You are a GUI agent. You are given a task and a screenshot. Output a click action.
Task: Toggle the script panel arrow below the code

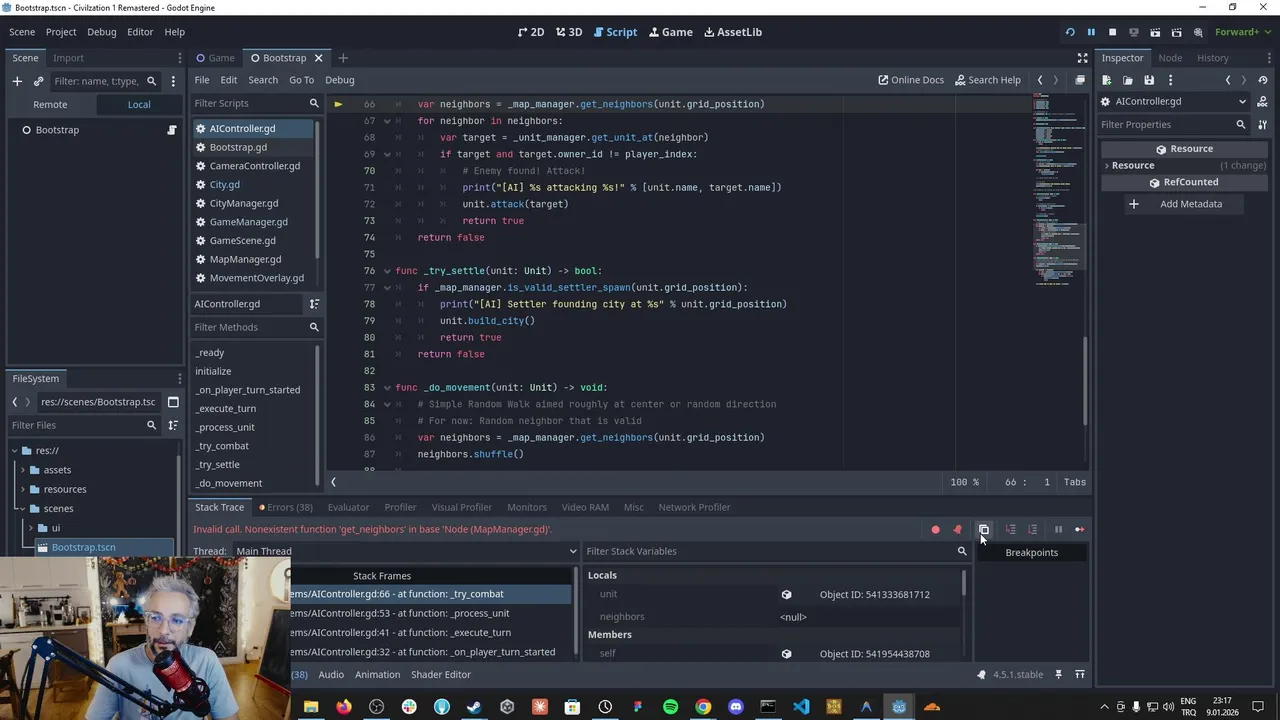pyautogui.click(x=333, y=482)
